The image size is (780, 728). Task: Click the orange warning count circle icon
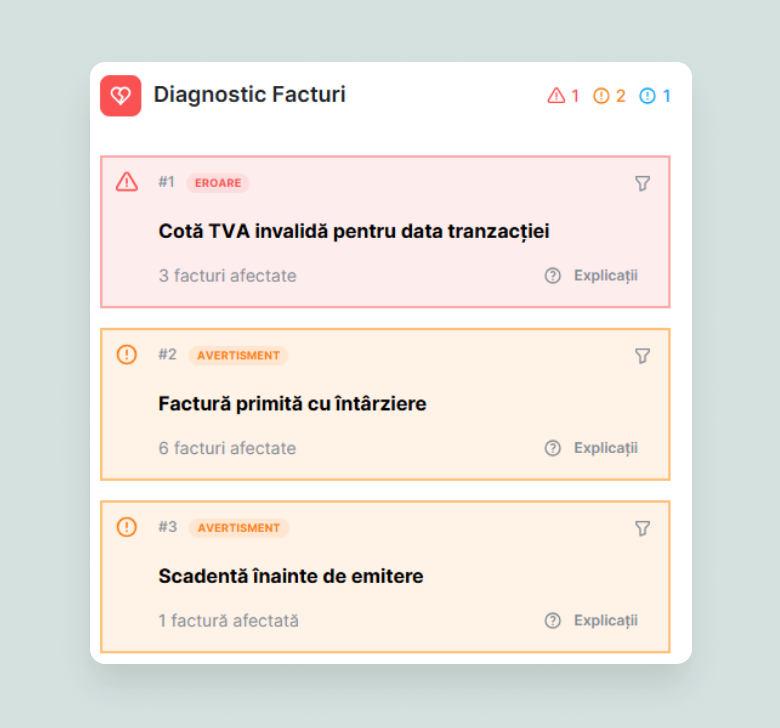coord(601,96)
